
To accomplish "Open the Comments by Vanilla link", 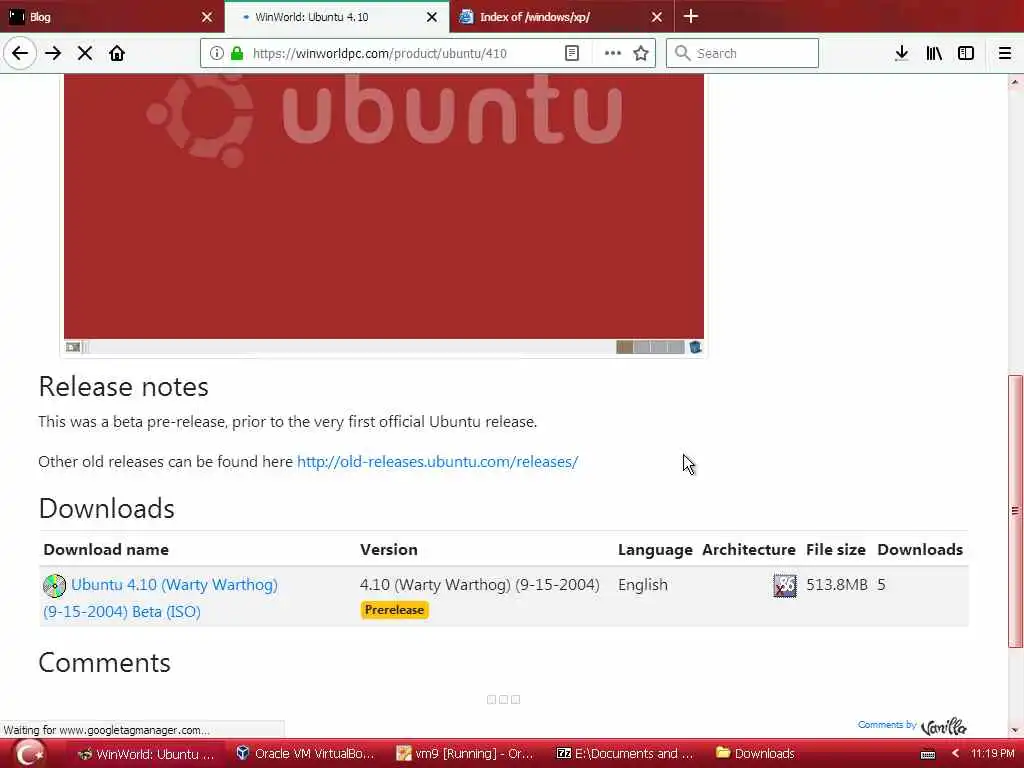I will point(912,726).
